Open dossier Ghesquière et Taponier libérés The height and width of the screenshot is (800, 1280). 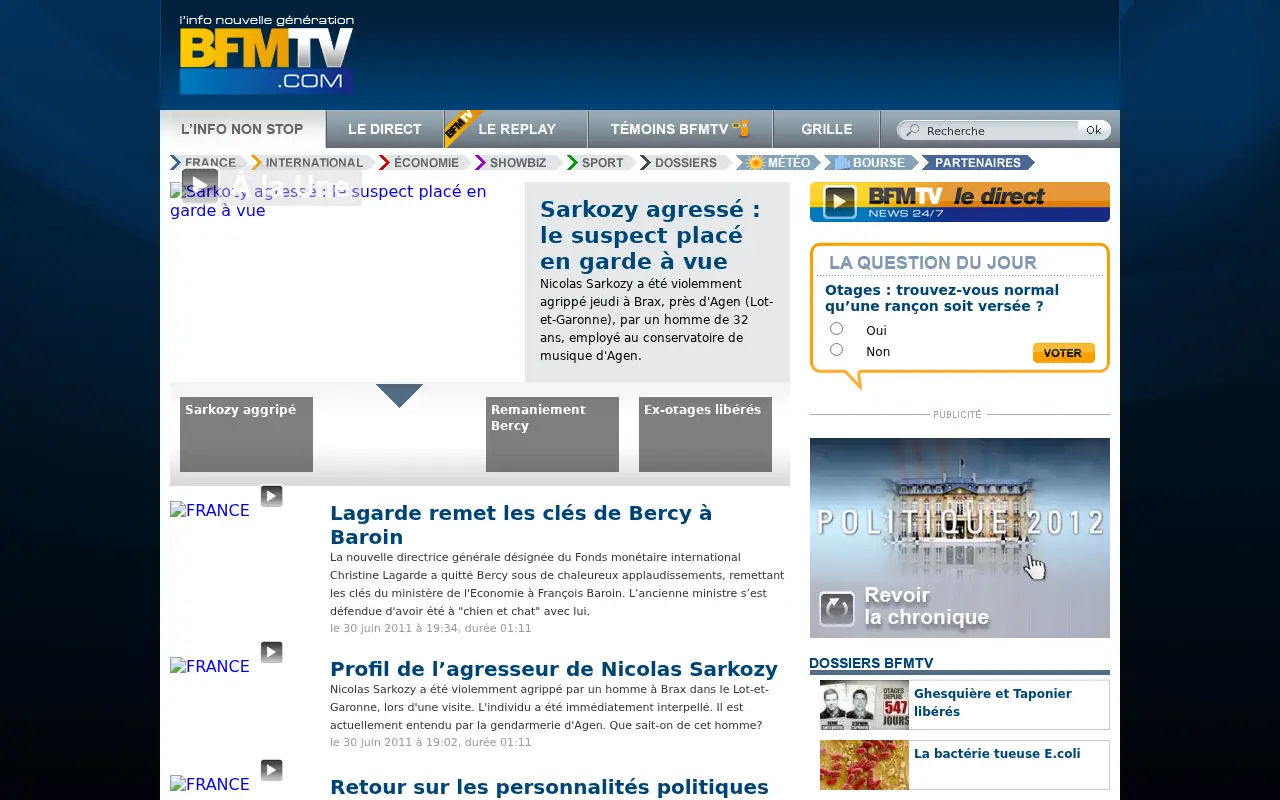(993, 702)
